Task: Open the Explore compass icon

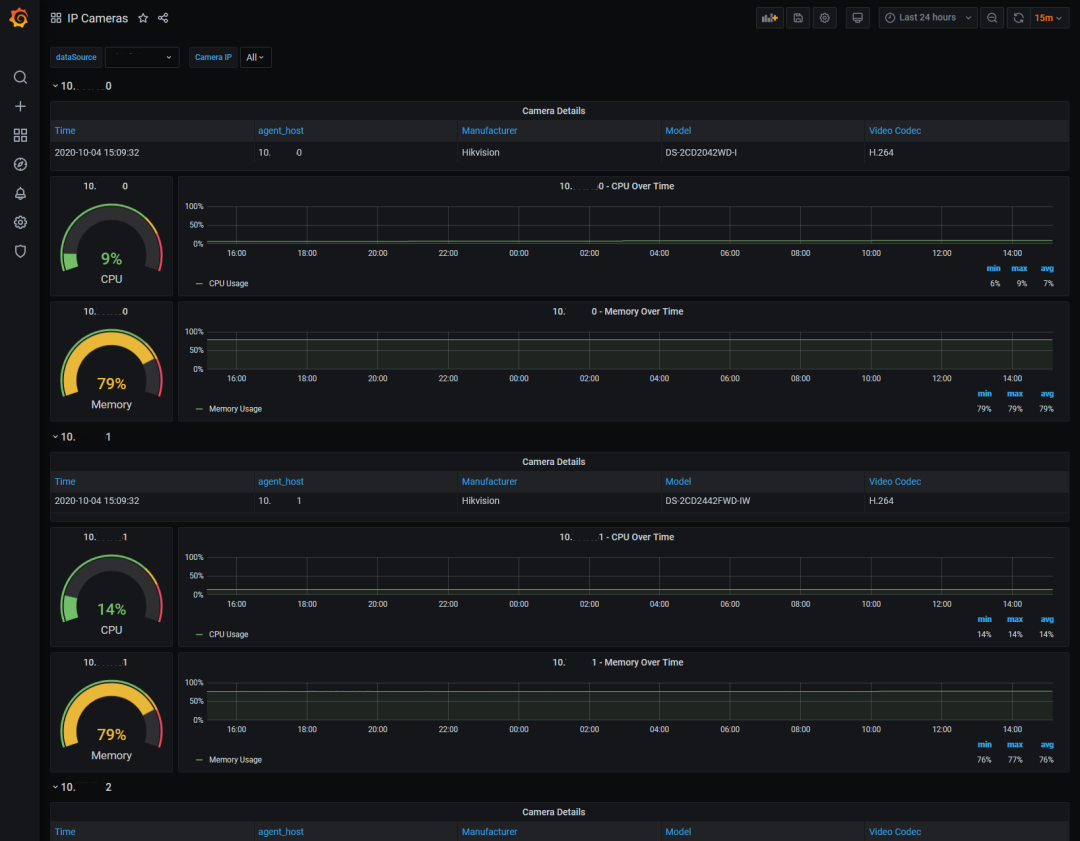Action: (21, 164)
